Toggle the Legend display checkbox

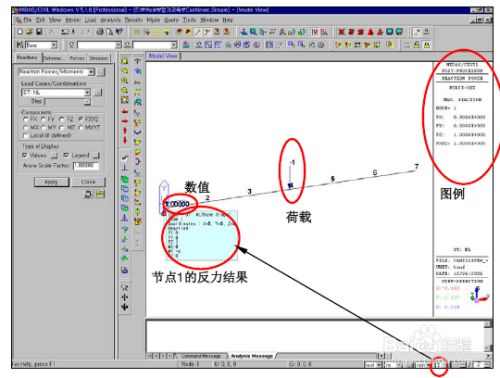[66, 155]
